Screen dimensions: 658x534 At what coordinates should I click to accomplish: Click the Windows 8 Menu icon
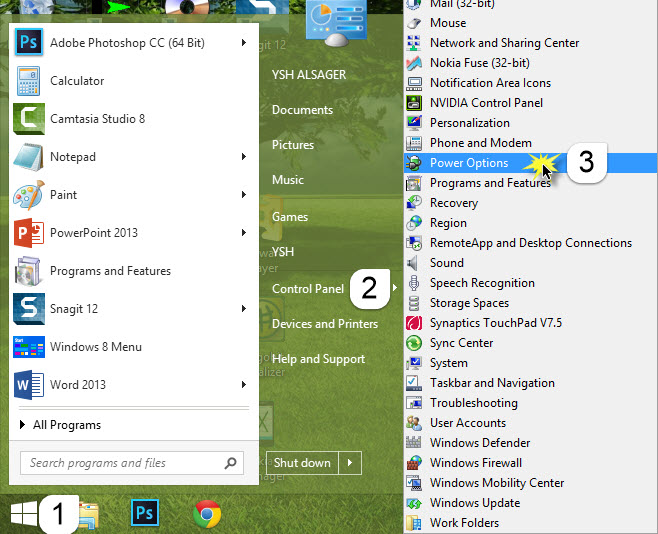(29, 347)
